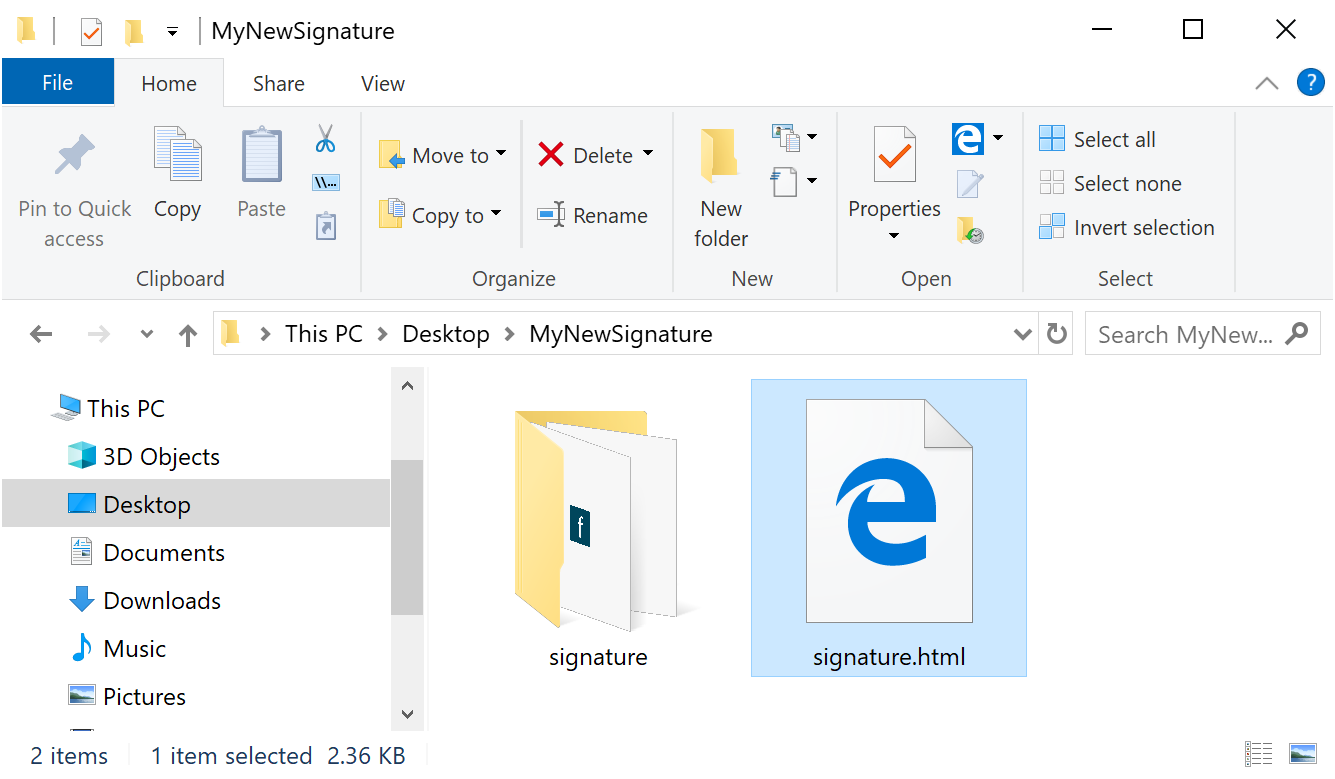Click the New folder icon in title bar
The width and height of the screenshot is (1335, 779).
pyautogui.click(x=134, y=31)
